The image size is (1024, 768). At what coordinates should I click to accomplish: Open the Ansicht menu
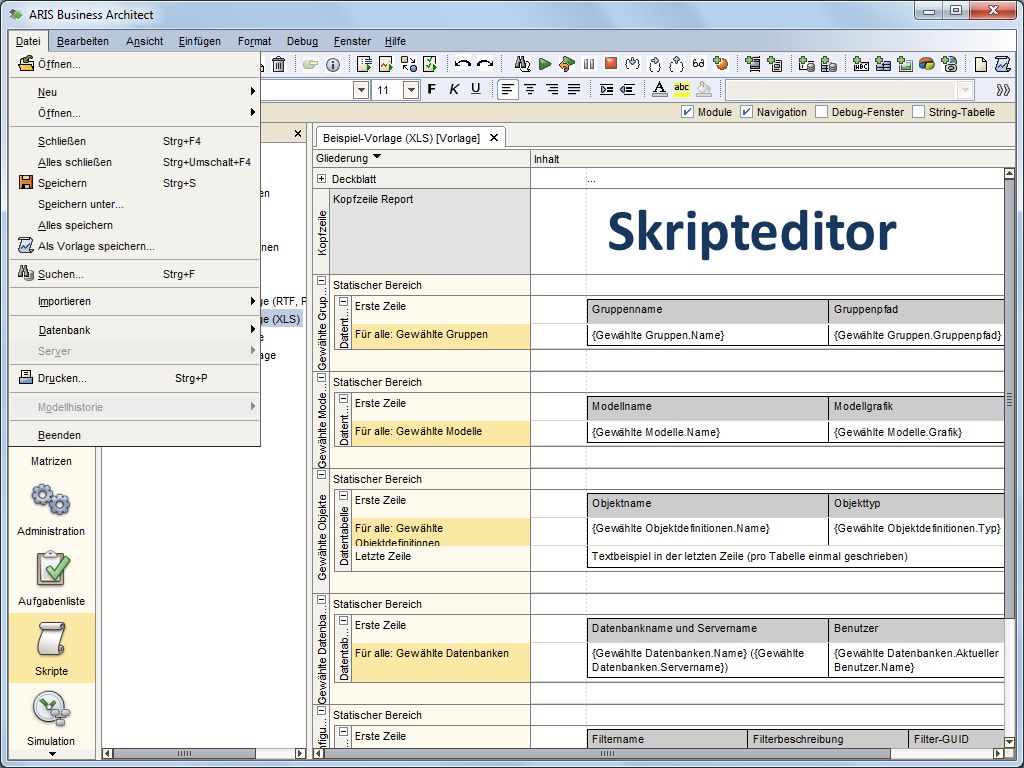click(144, 41)
